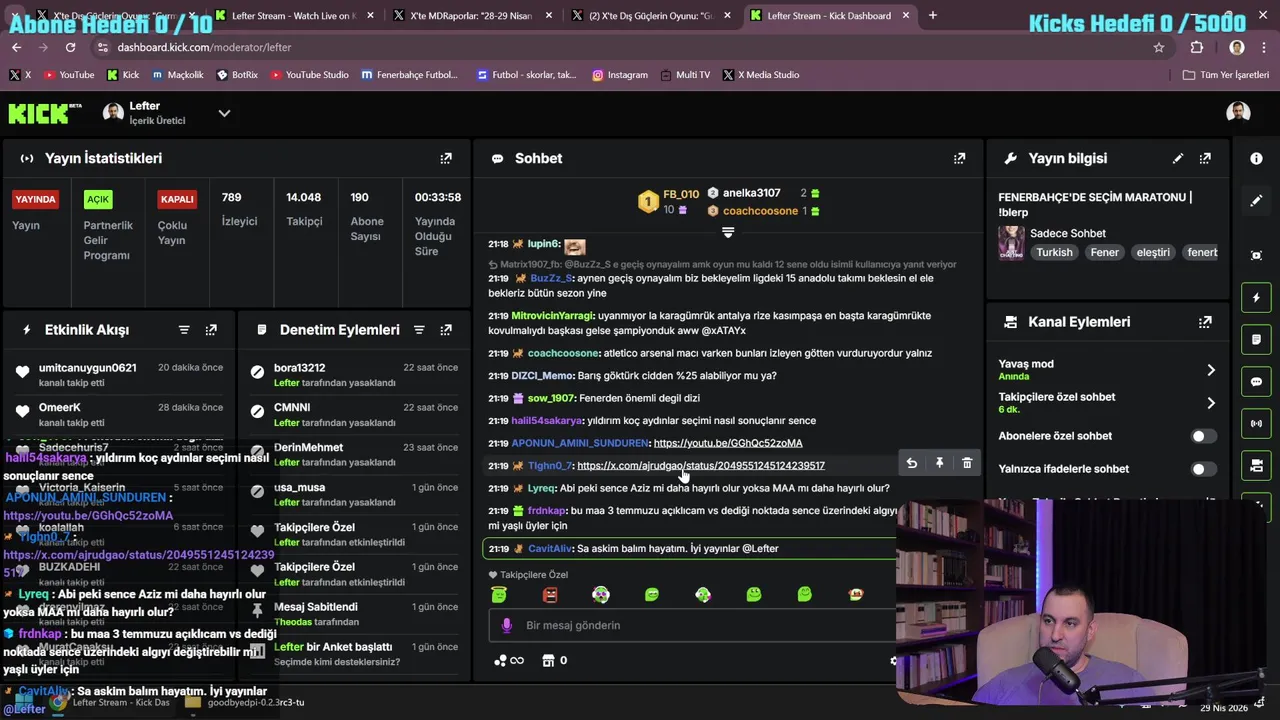
Task: Click the info icon in right sidebar
Action: coord(1256,158)
